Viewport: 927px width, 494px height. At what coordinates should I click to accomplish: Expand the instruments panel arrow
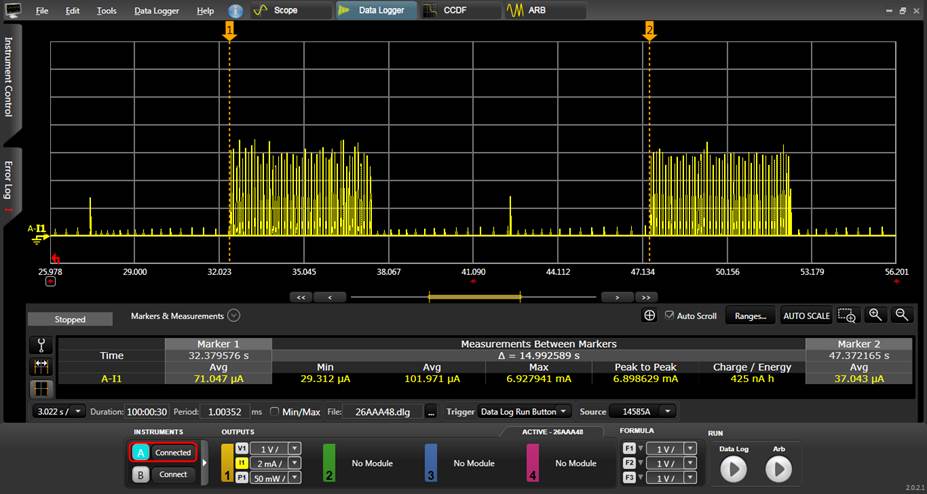coord(205,463)
